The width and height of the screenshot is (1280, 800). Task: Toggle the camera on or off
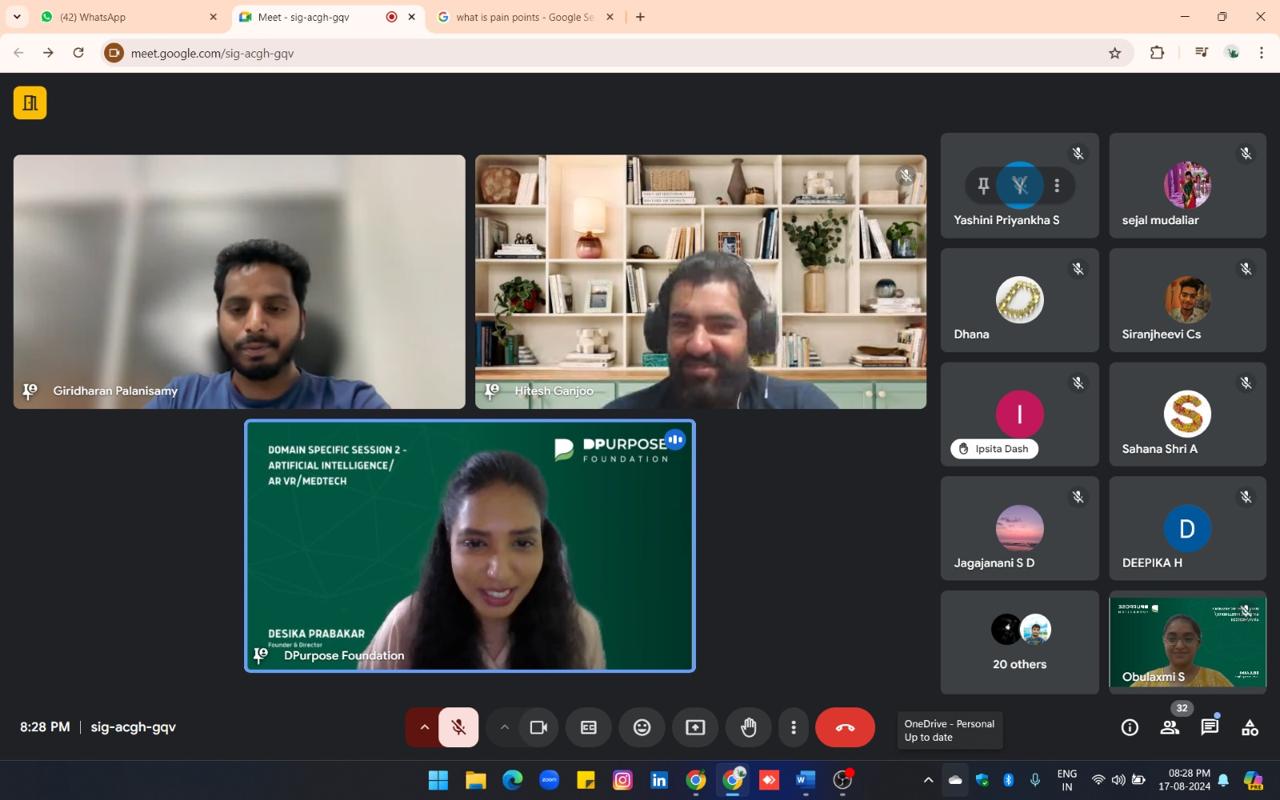(x=539, y=728)
